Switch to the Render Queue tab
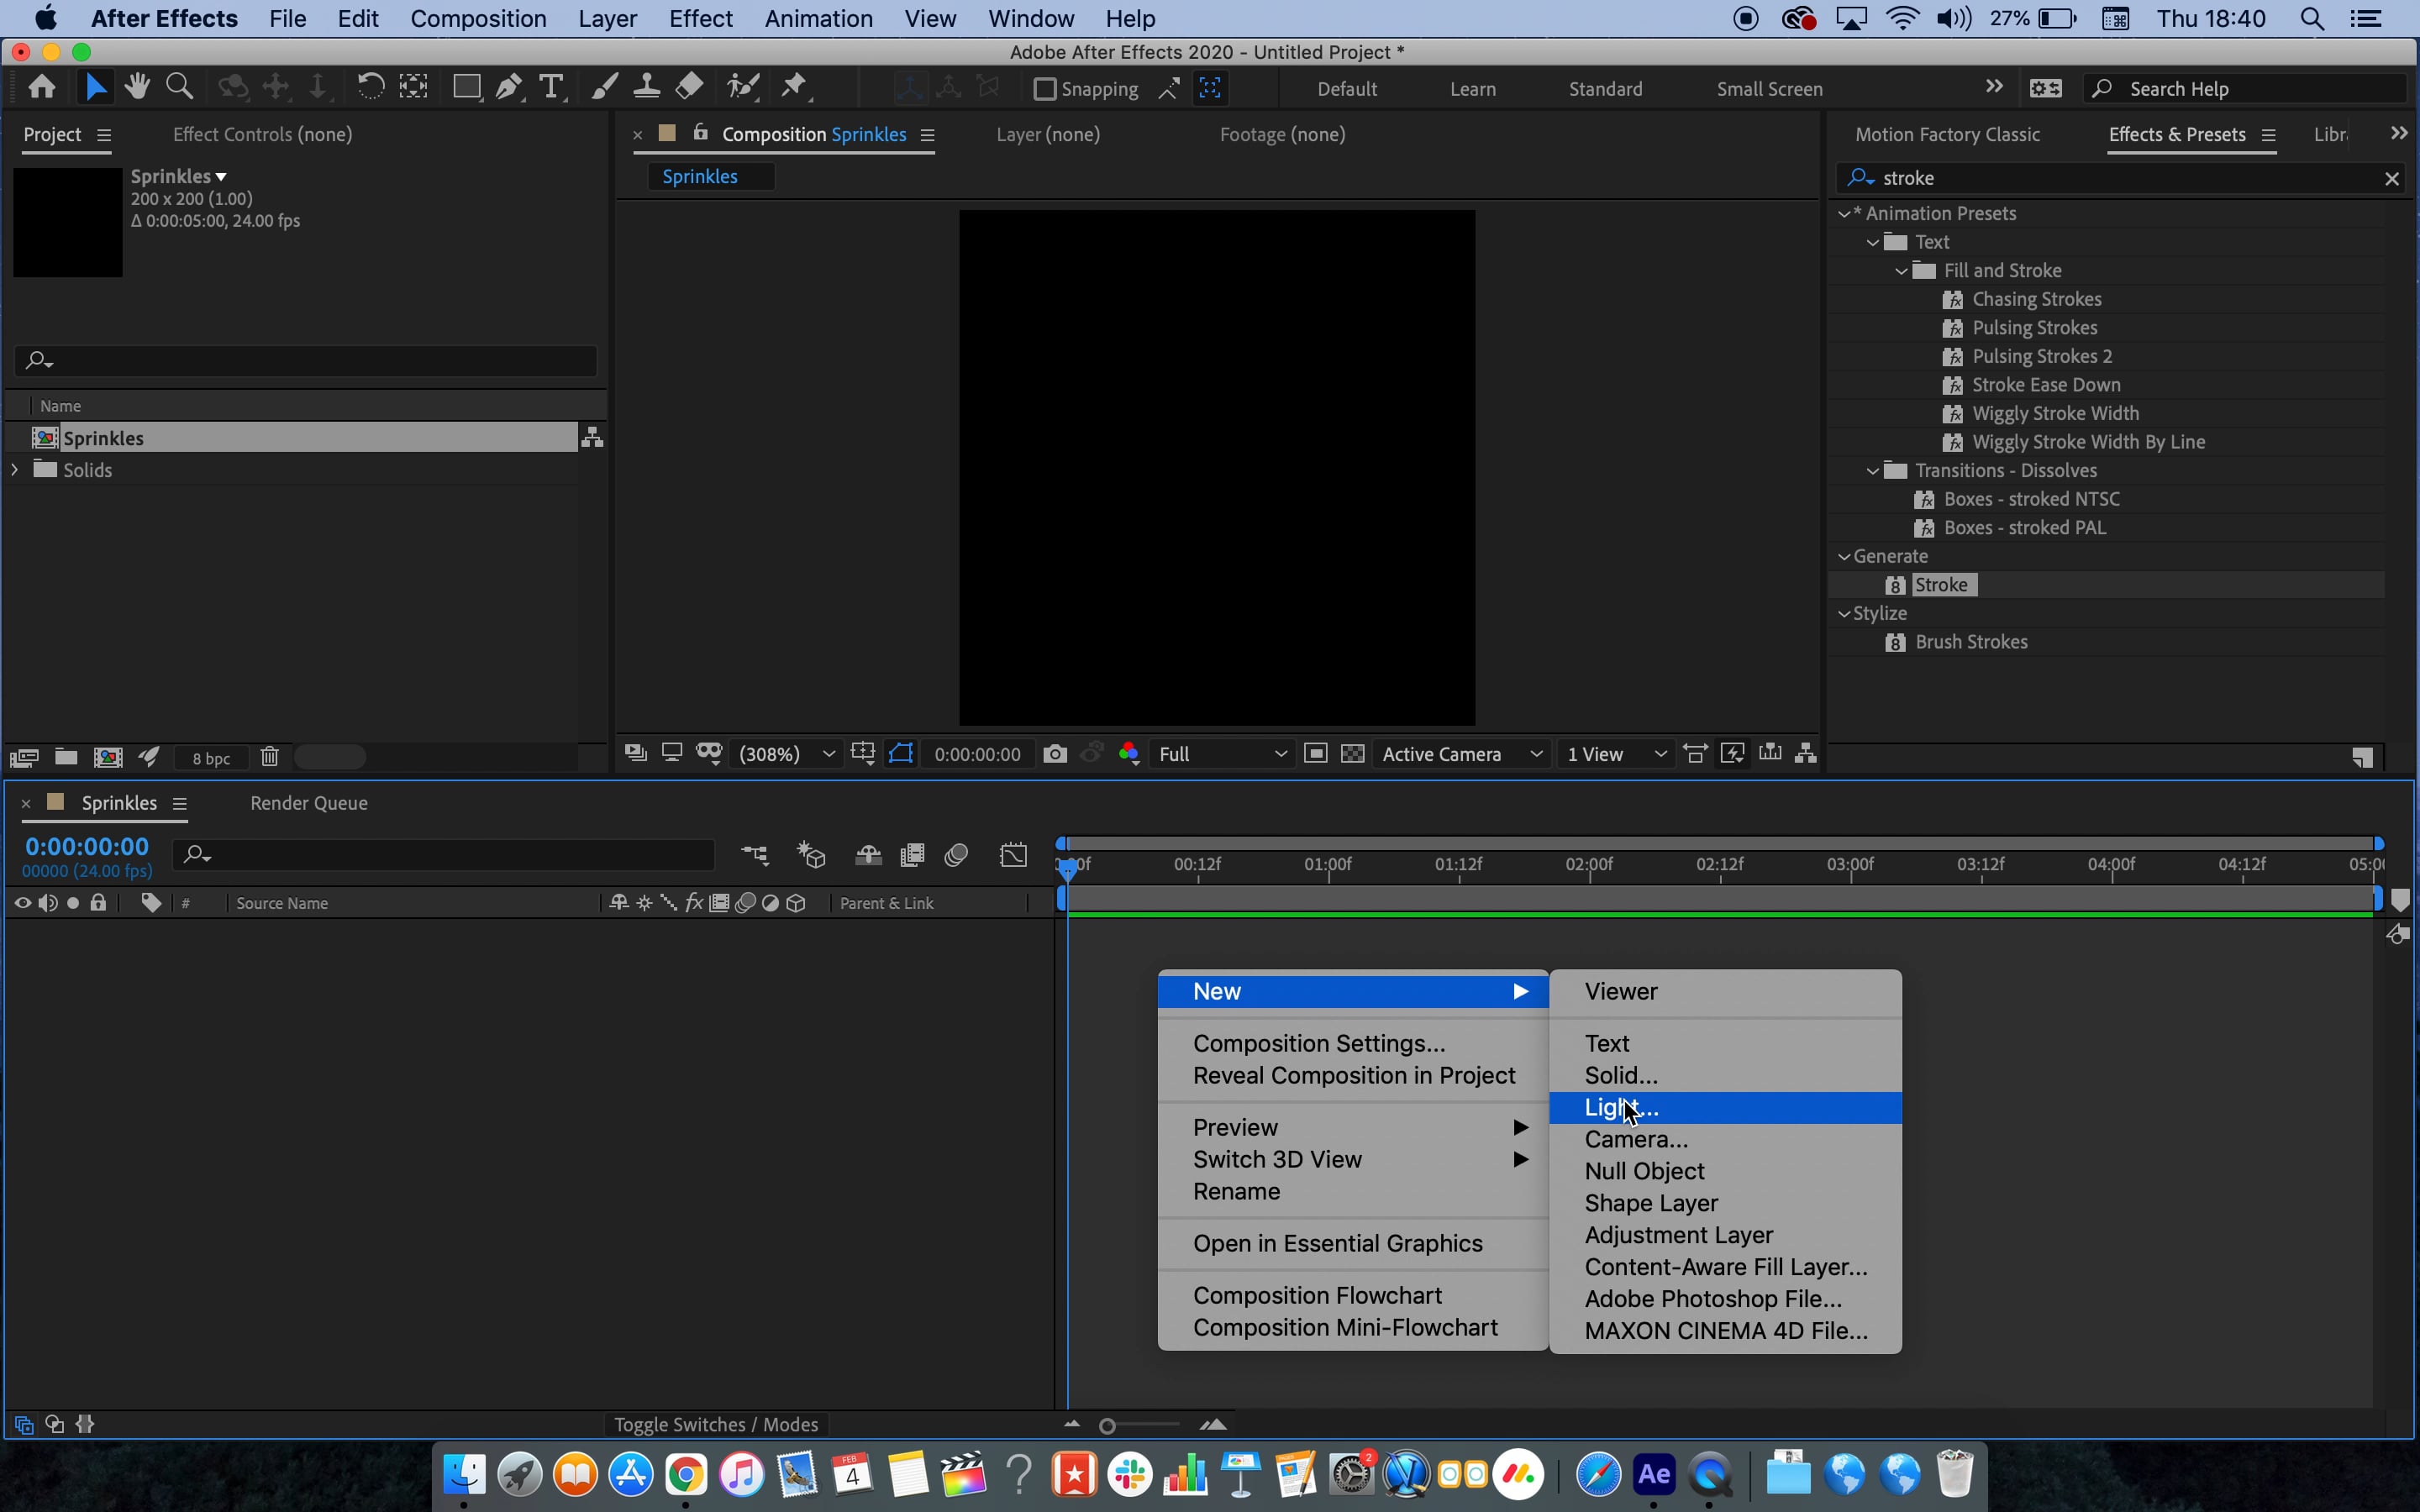Image resolution: width=2420 pixels, height=1512 pixels. [308, 803]
